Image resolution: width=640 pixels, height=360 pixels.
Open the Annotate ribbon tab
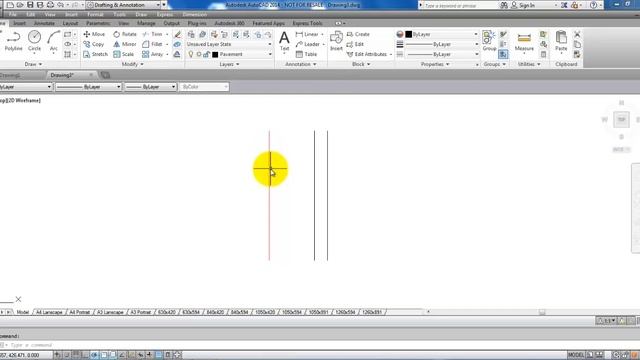44,23
